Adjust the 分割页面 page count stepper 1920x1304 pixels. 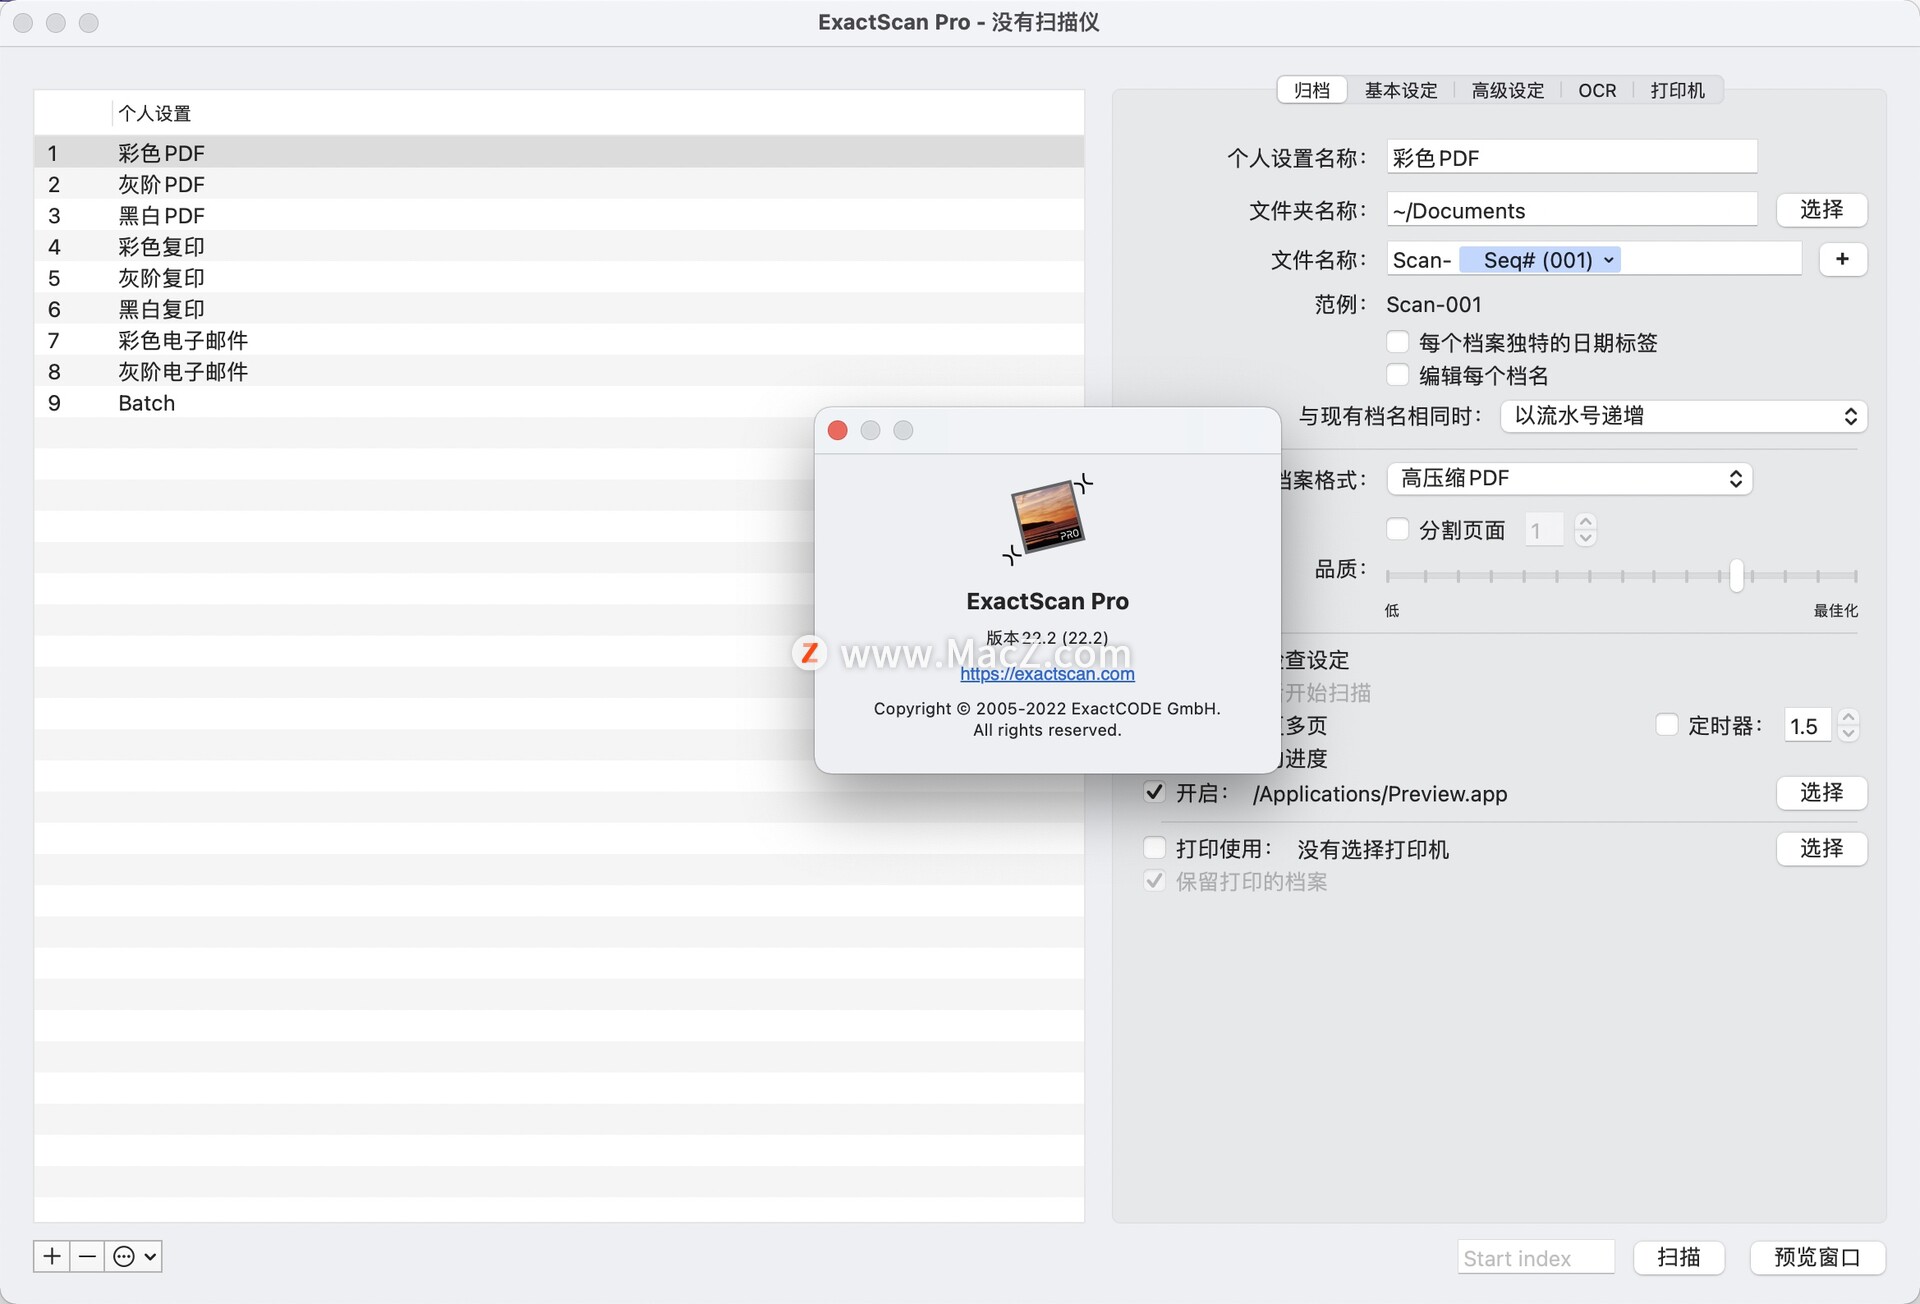pos(1585,529)
